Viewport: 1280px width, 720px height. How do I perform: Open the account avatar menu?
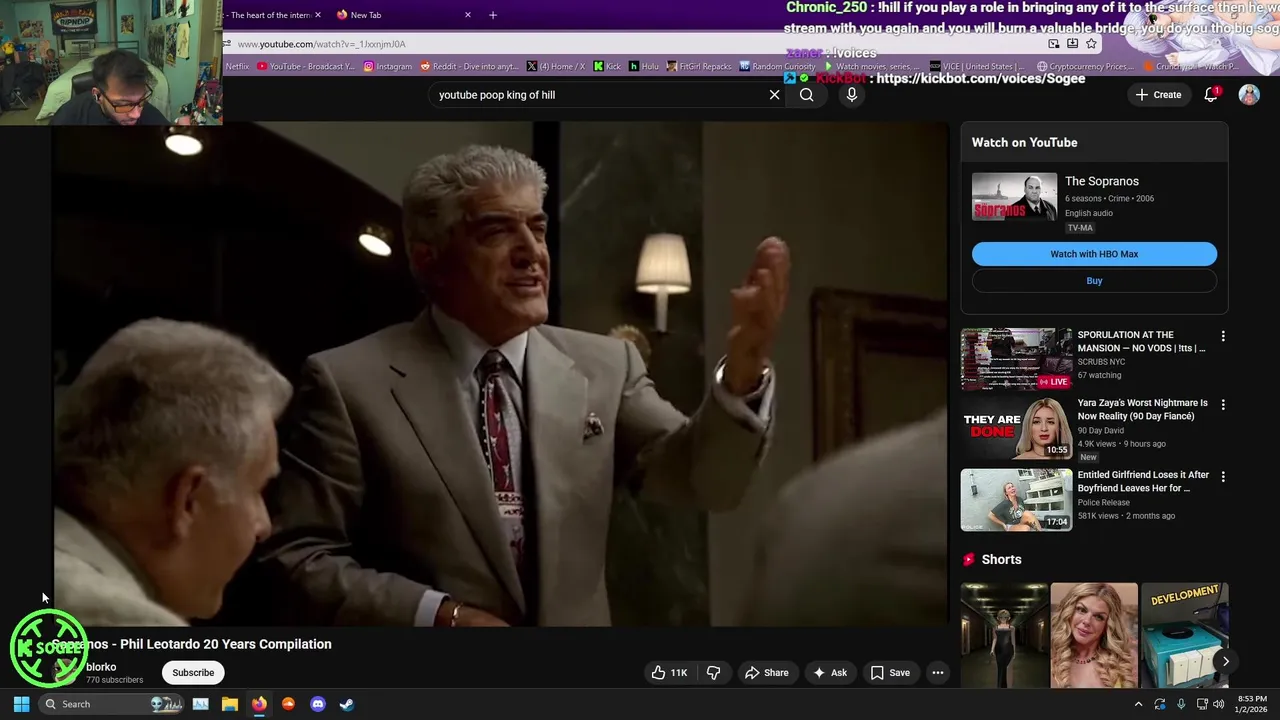(x=1249, y=94)
